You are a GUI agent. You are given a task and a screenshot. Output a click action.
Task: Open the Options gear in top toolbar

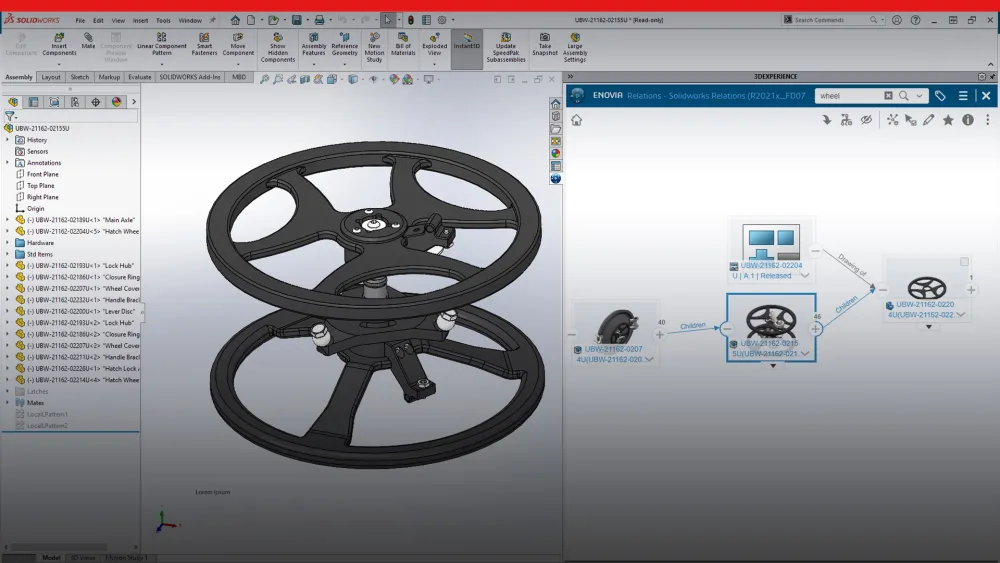(442, 20)
